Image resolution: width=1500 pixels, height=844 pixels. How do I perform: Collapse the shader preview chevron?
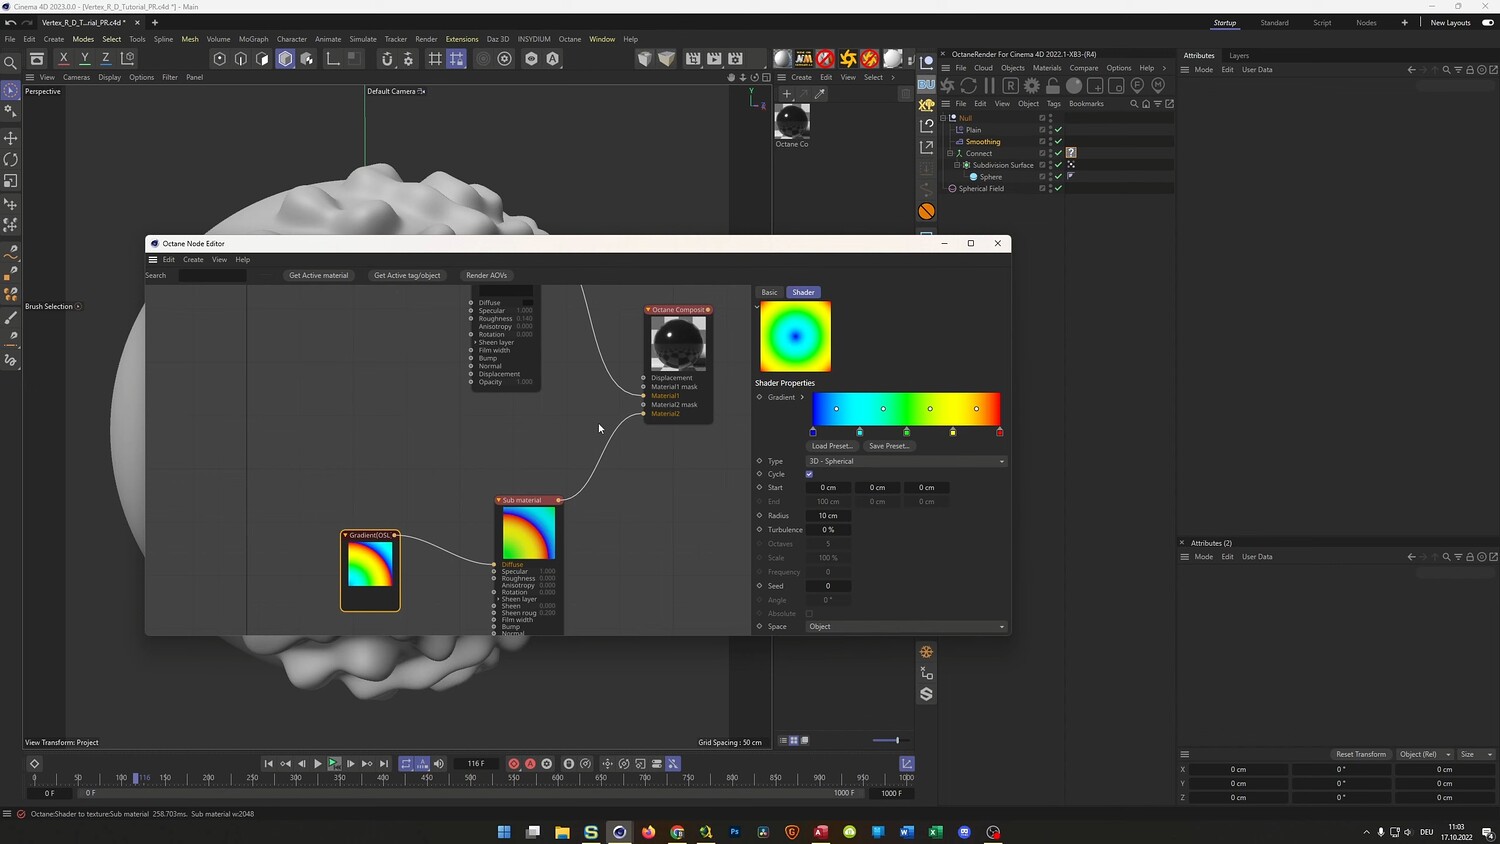tap(757, 306)
